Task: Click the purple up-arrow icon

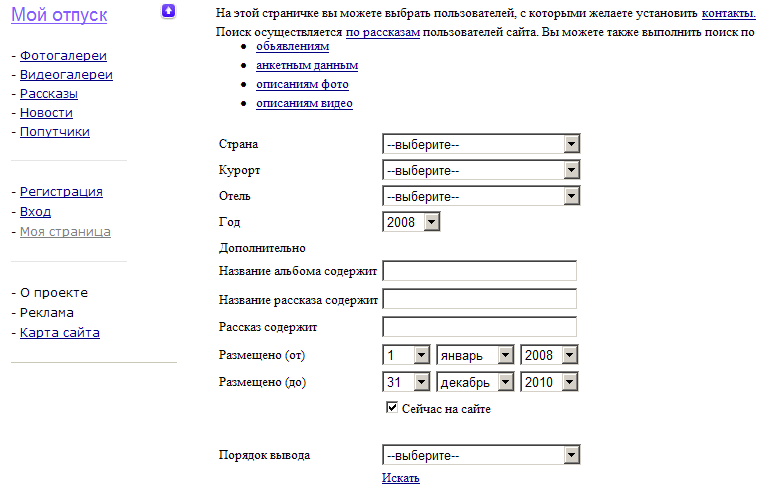Action: (168, 10)
